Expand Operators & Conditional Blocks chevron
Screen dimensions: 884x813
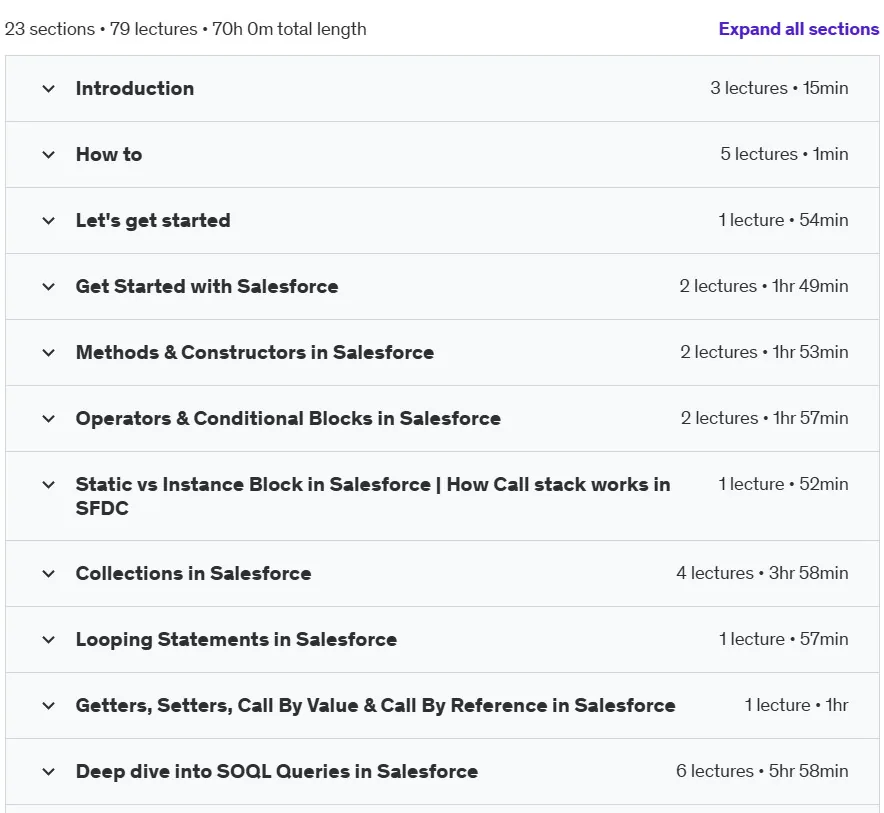pos(48,418)
